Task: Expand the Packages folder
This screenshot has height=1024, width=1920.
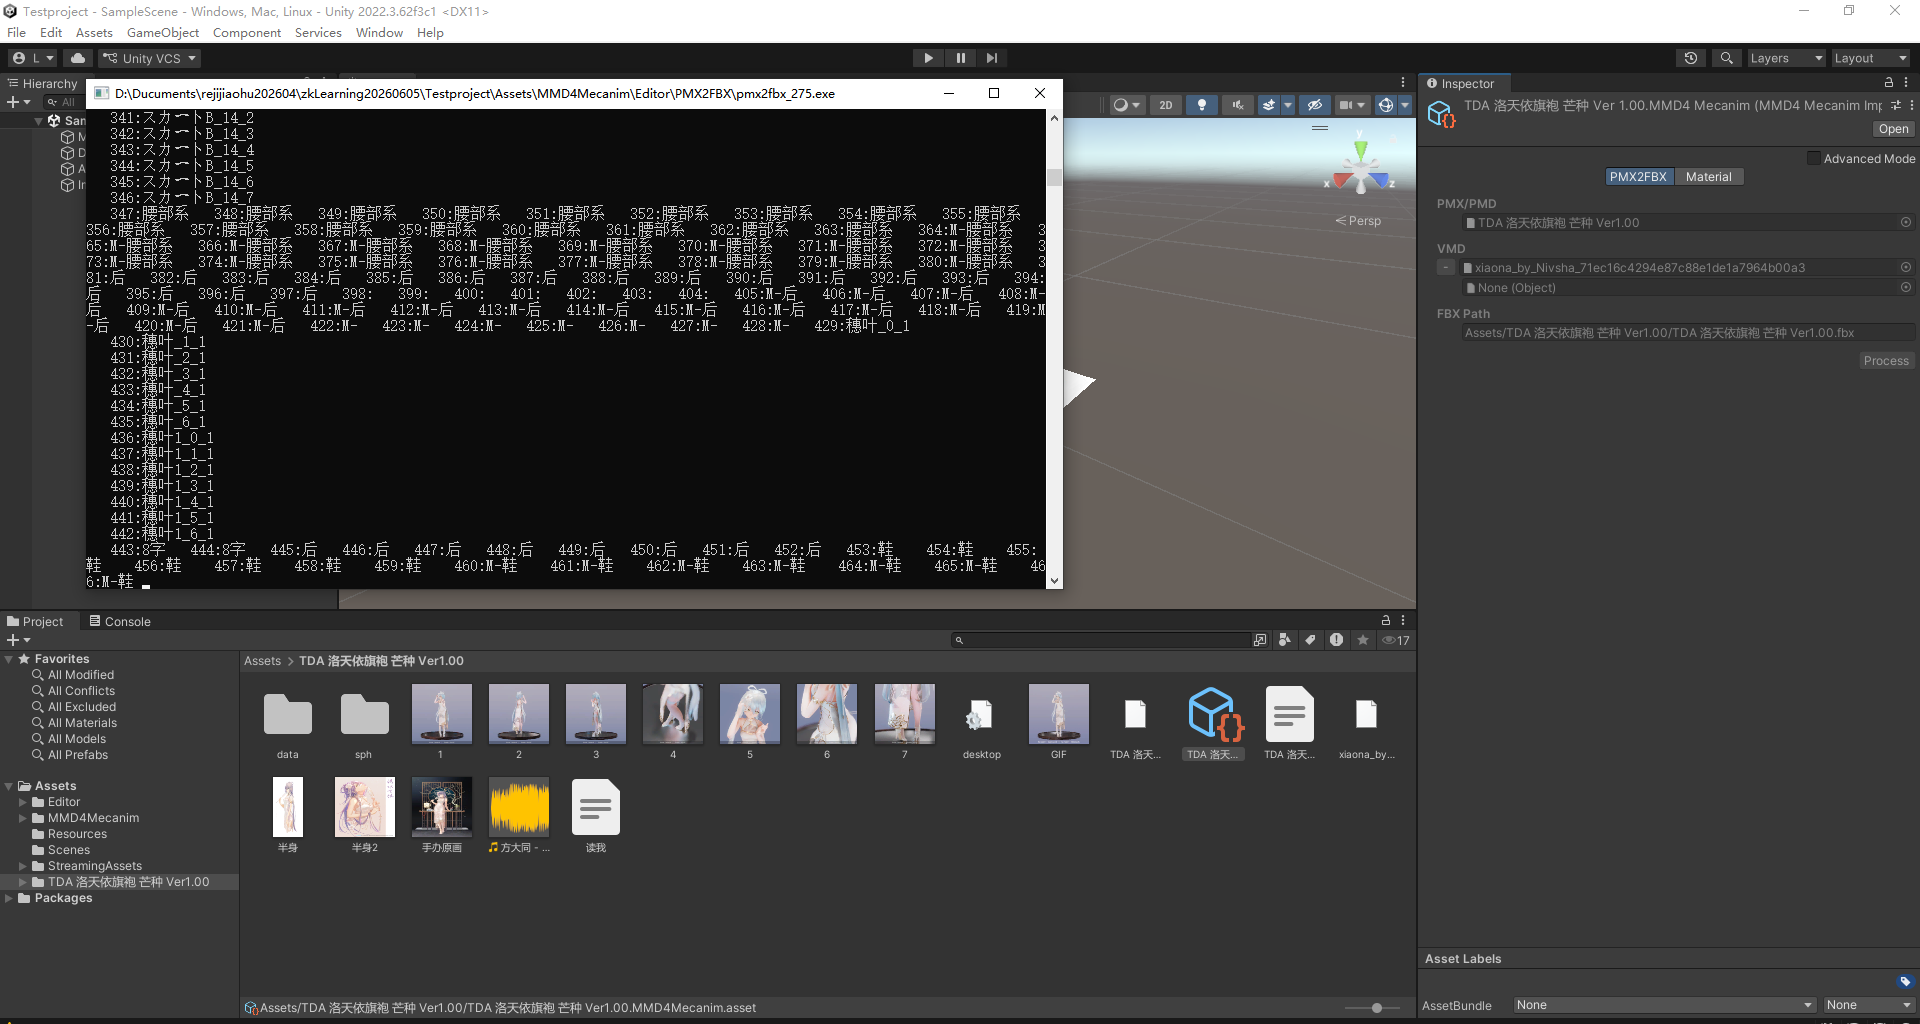Action: pos(9,898)
